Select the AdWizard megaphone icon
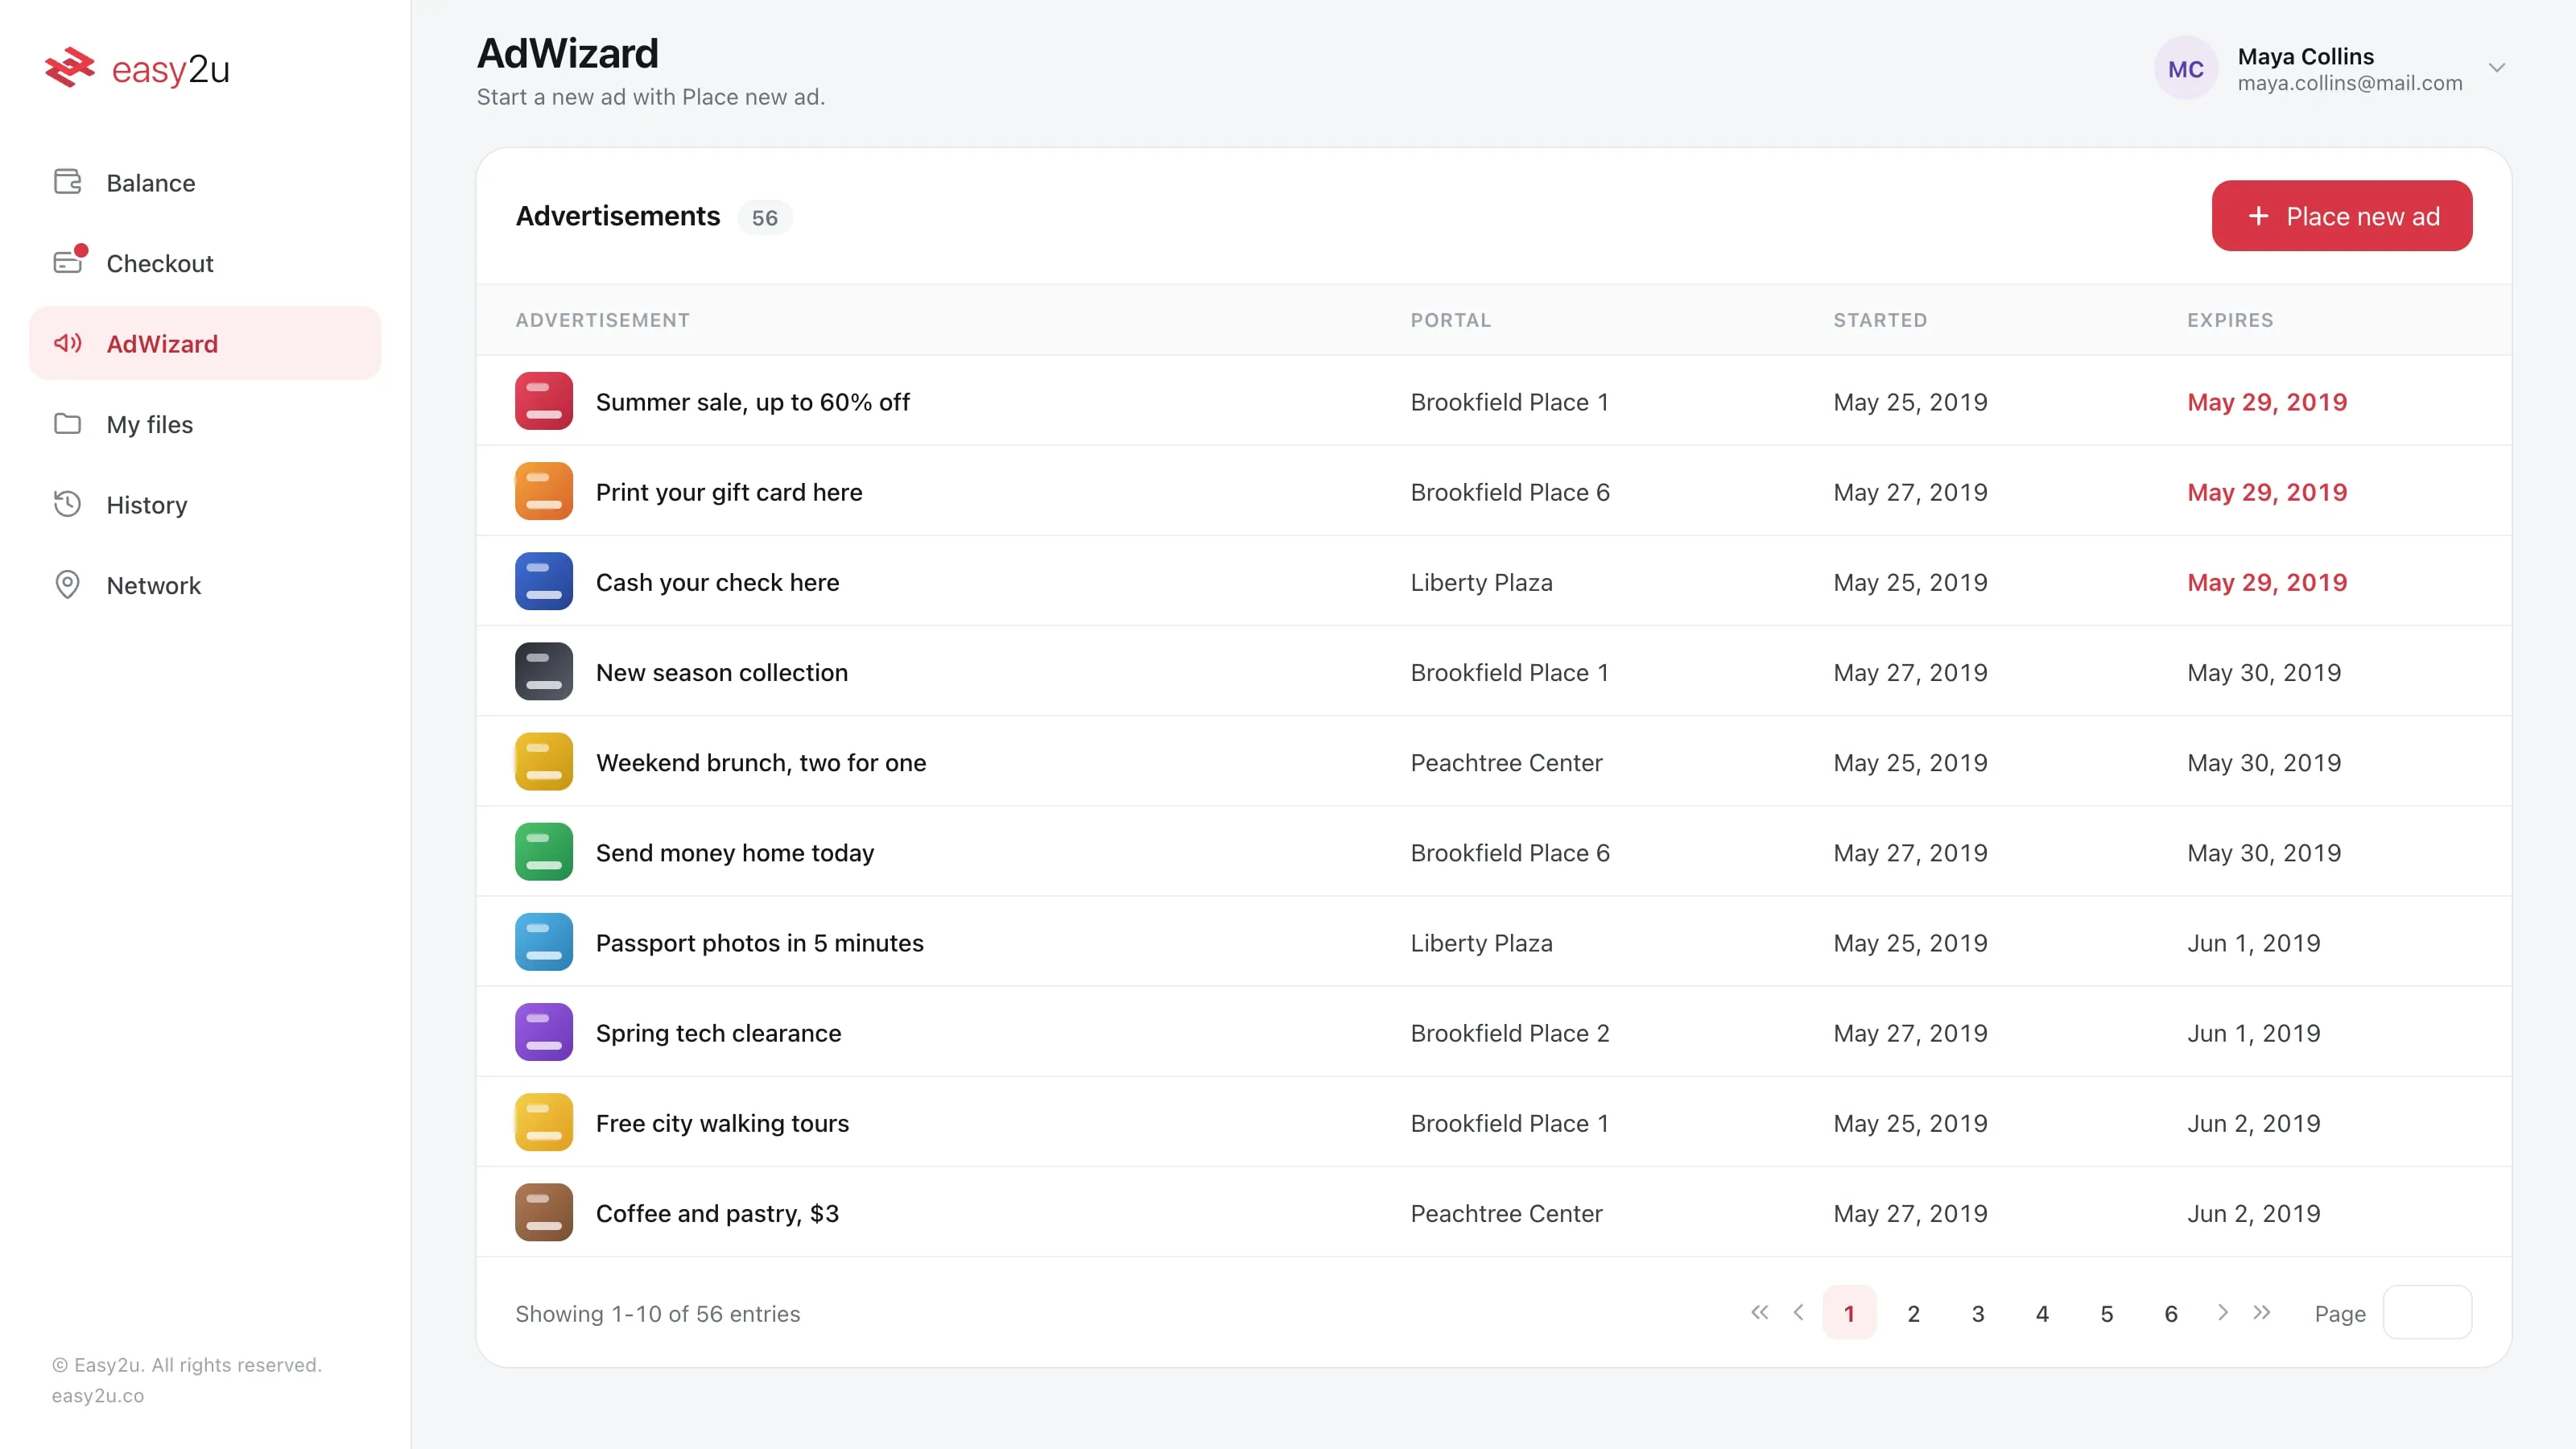 click(67, 343)
